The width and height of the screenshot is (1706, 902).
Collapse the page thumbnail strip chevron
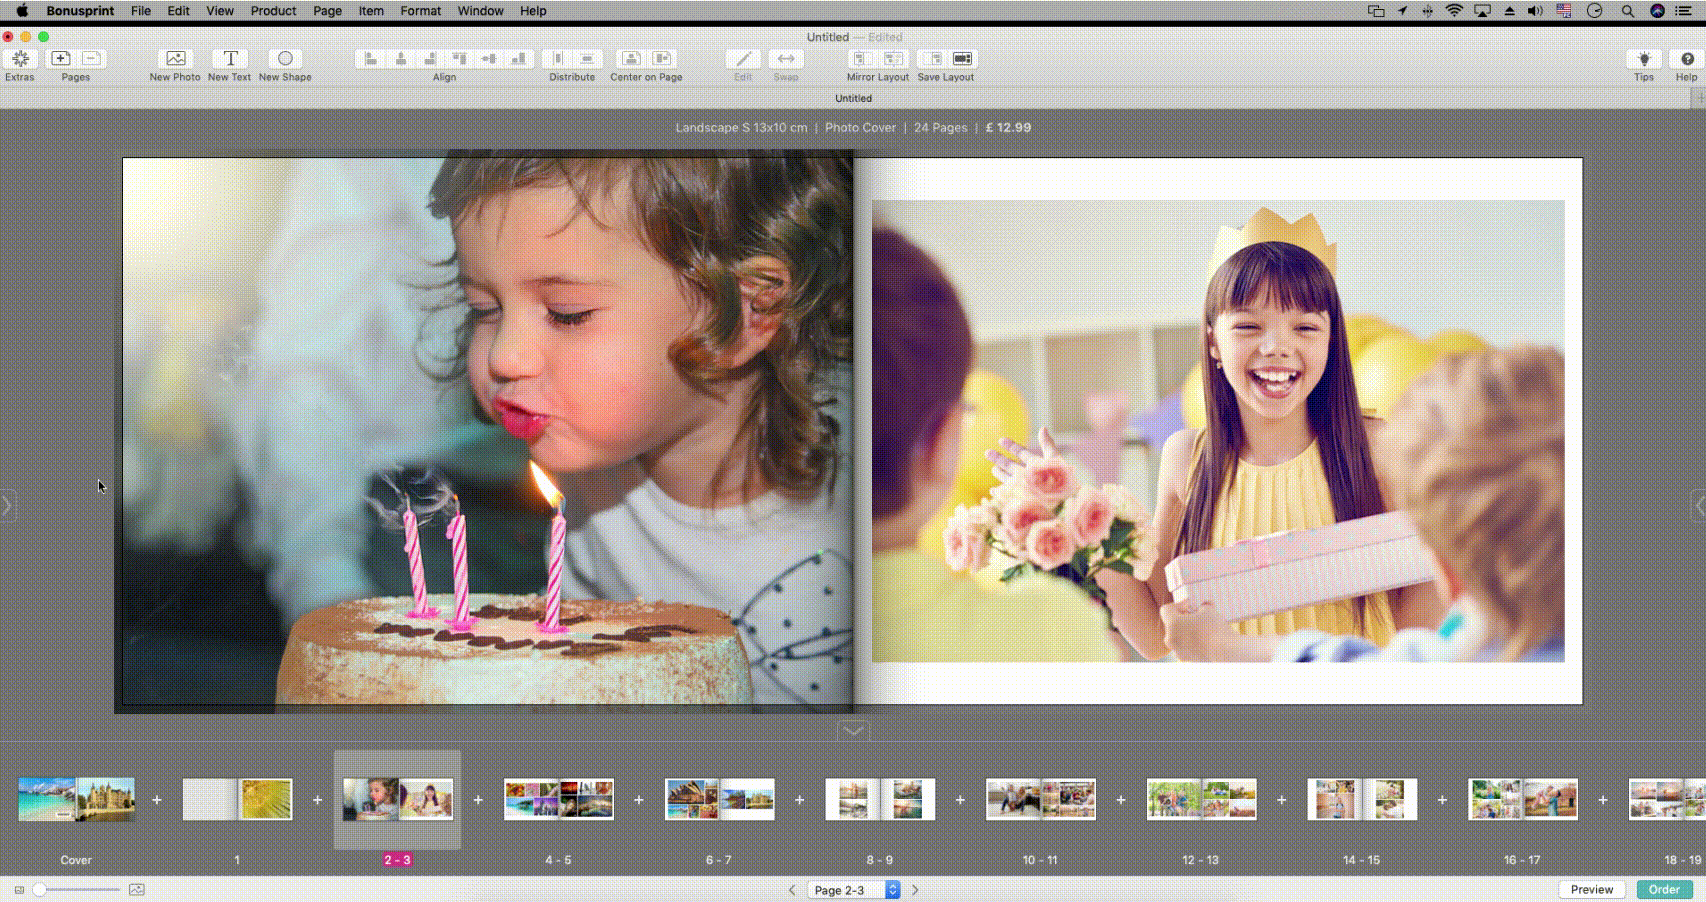point(853,730)
